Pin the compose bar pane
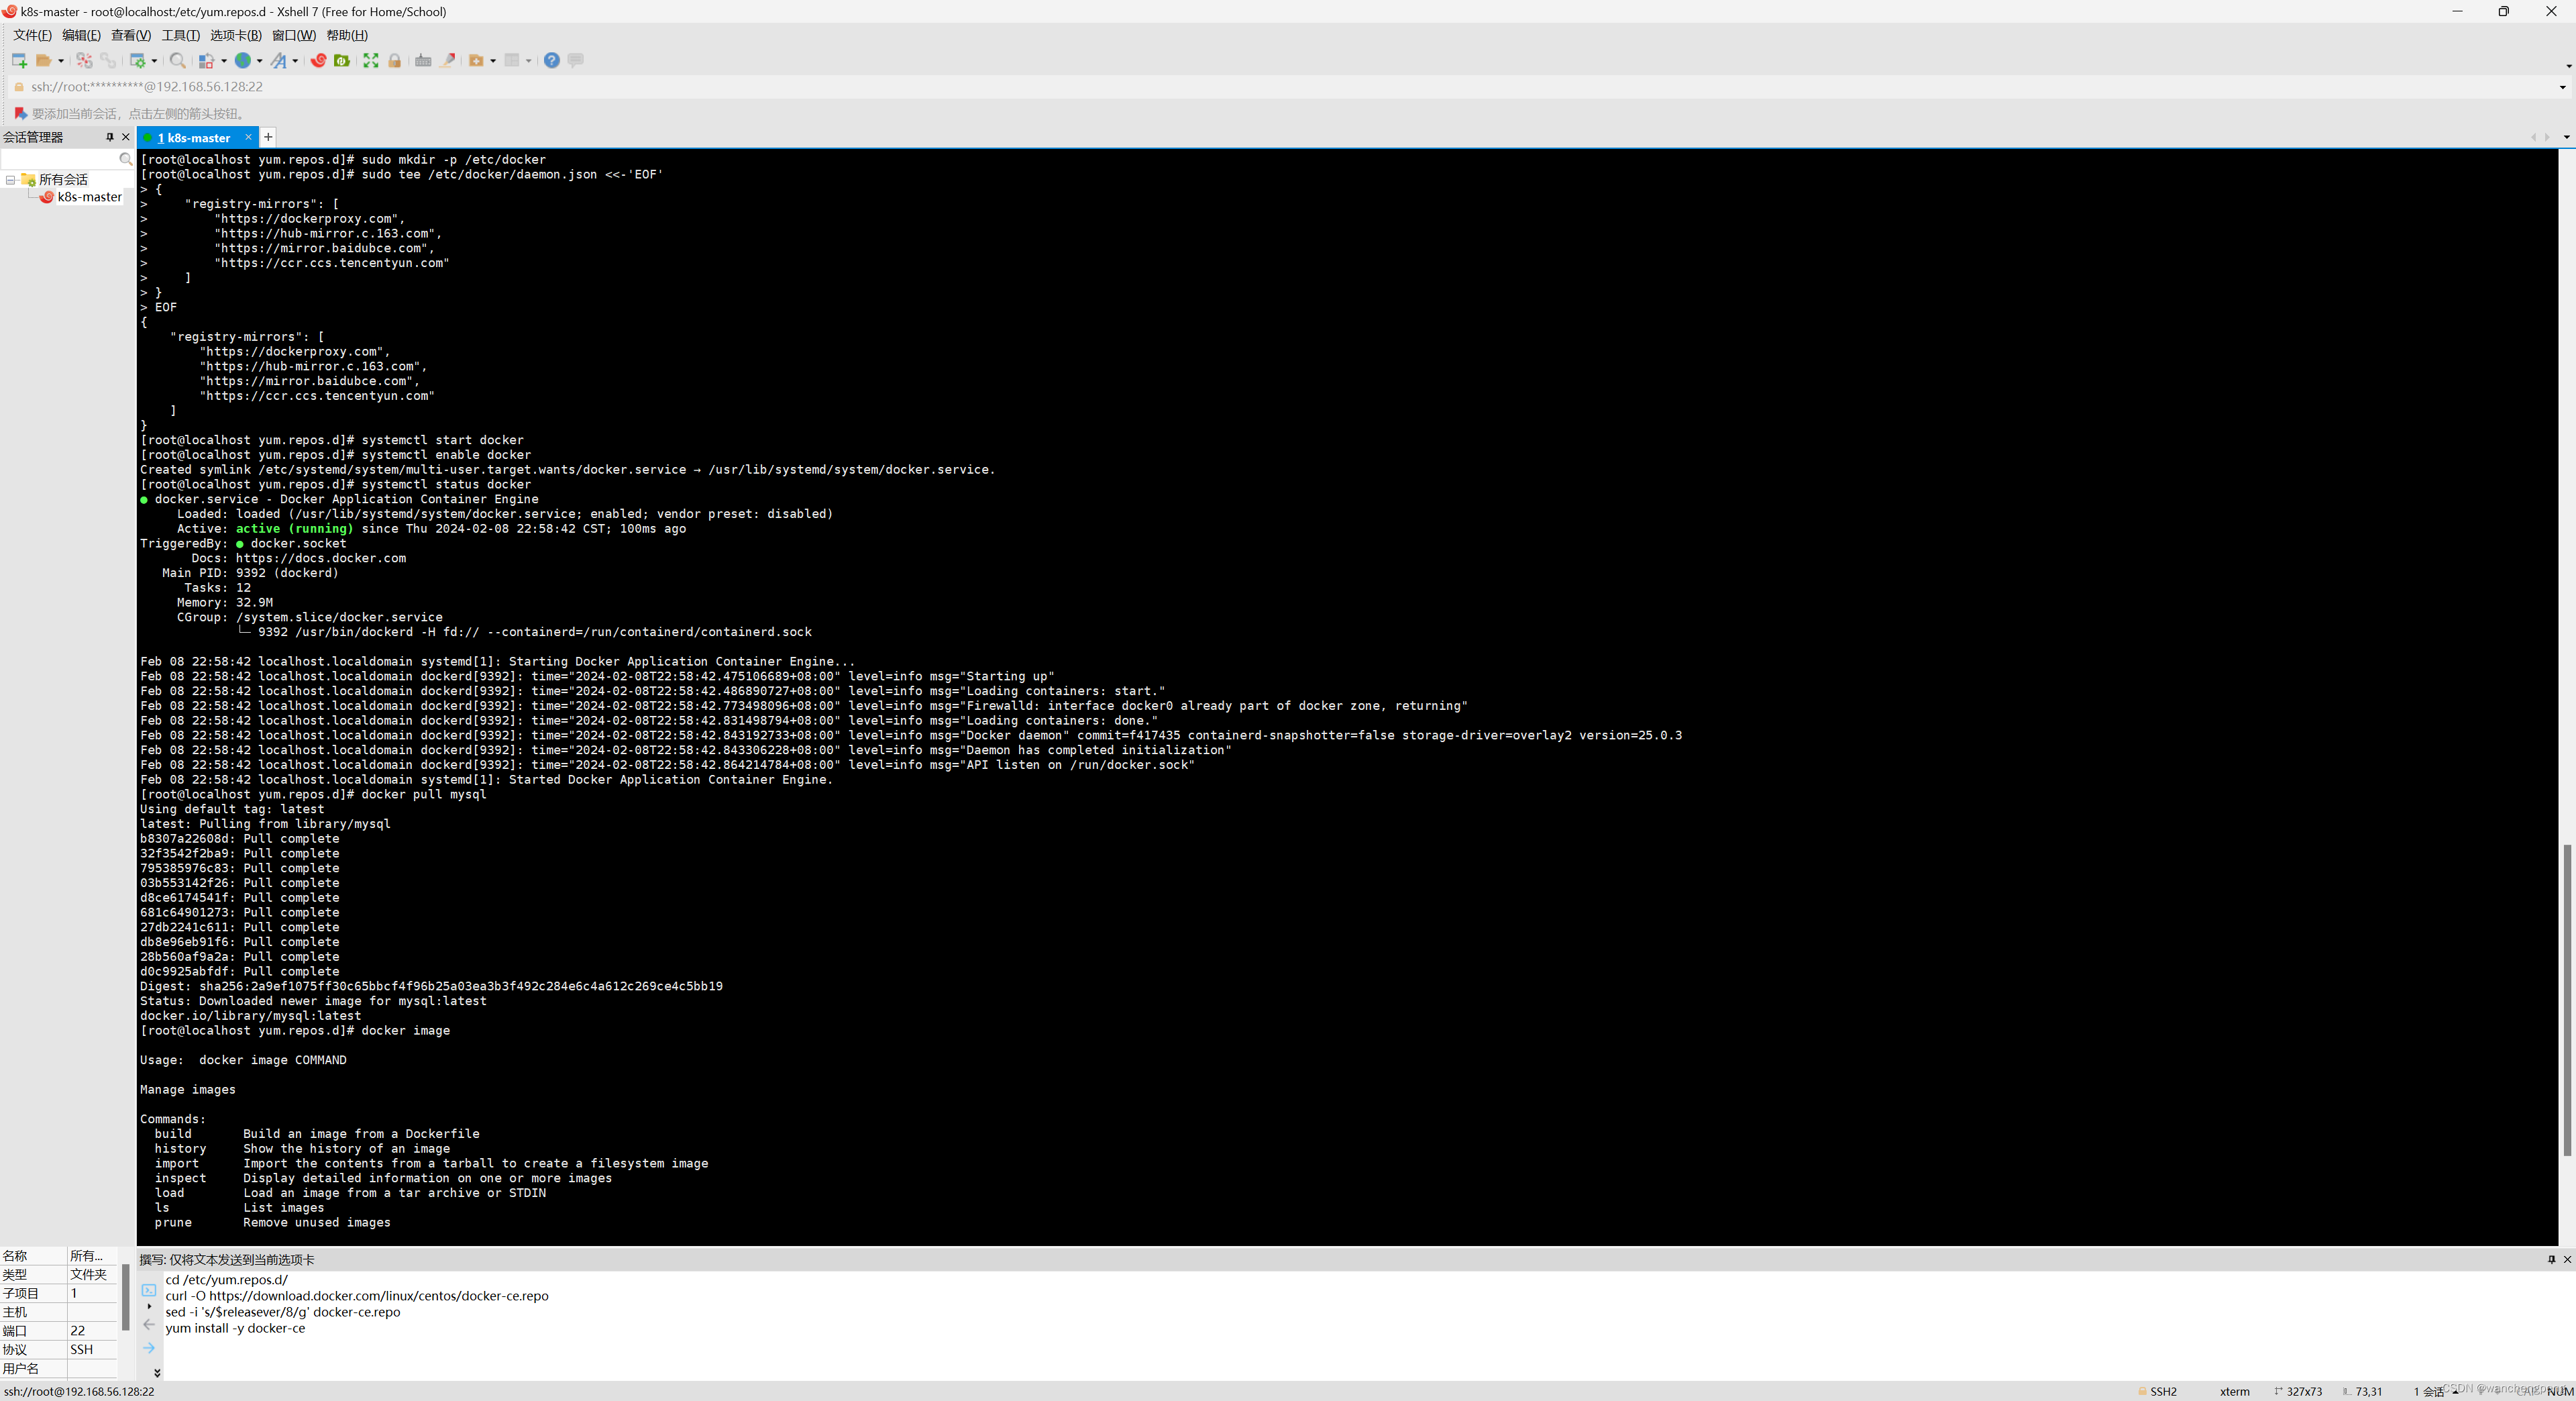The height and width of the screenshot is (1401, 2576). 2551,1260
